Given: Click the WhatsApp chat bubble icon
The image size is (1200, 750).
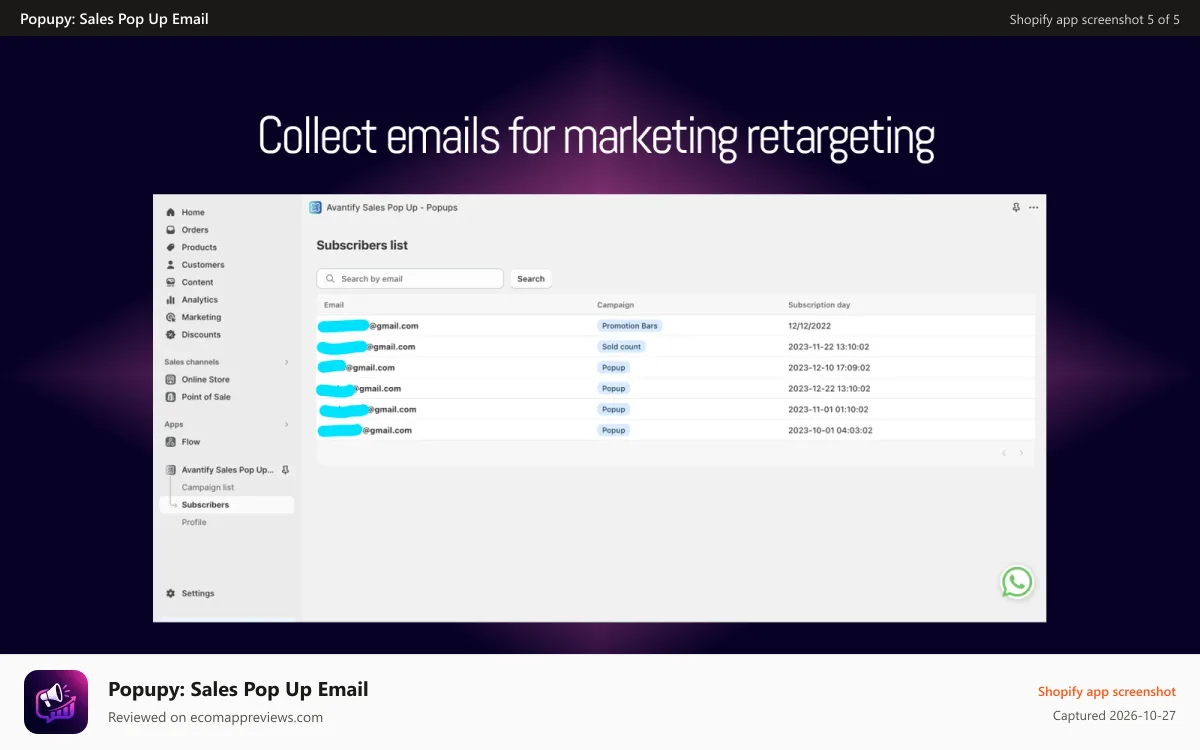Looking at the screenshot, I should point(1017,582).
